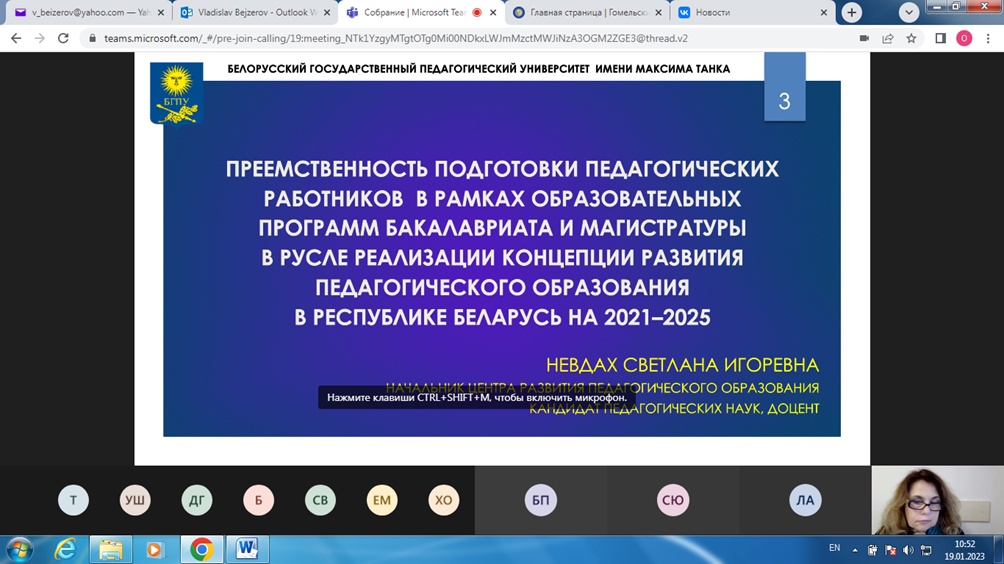Viewport: 1004px width, 564px height.
Task: Switch the EN keyboard language indicator
Action: coord(834,548)
